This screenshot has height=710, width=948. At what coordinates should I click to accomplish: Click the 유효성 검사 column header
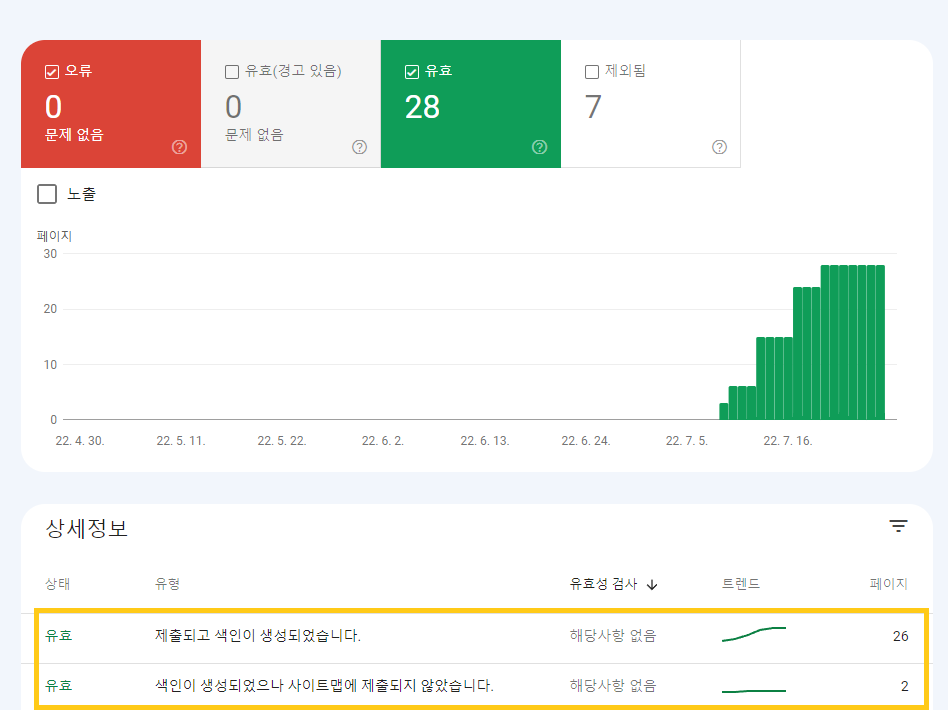(603, 584)
